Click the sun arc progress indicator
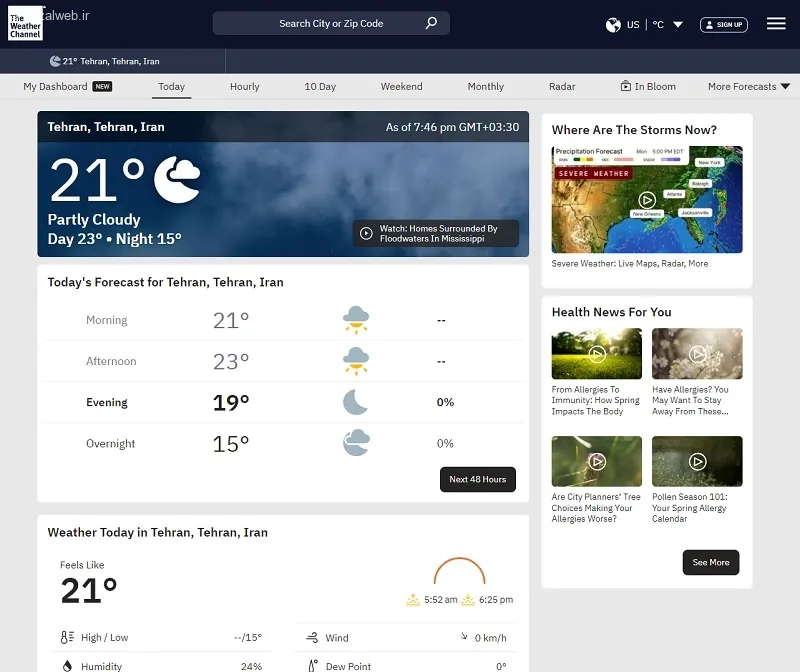This screenshot has height=672, width=800. (459, 570)
